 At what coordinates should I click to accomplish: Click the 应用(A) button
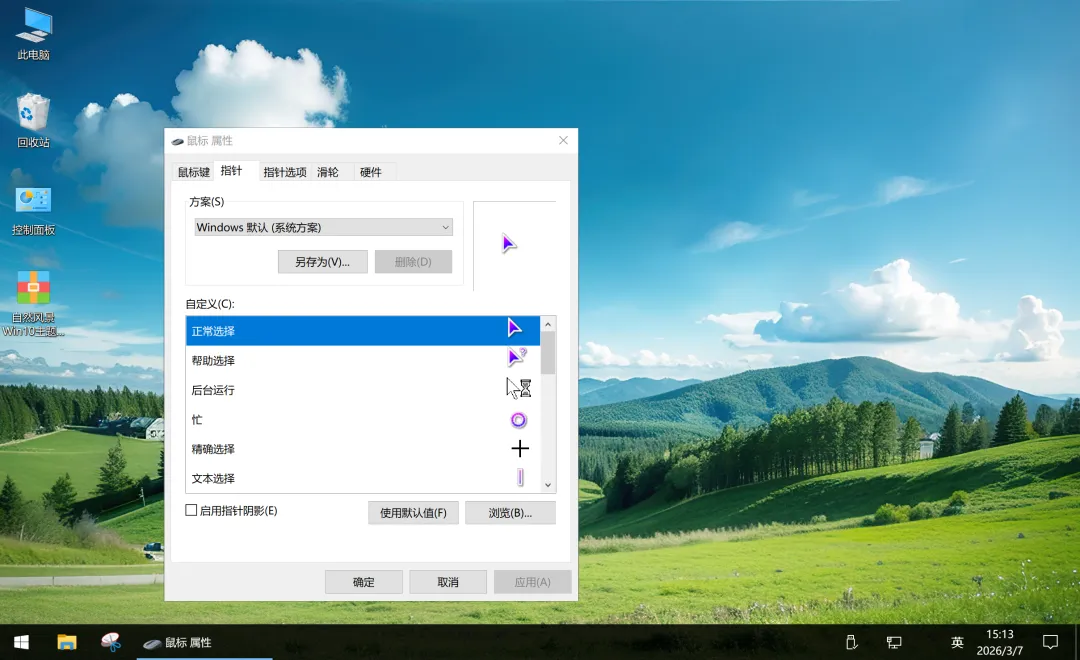tap(532, 582)
